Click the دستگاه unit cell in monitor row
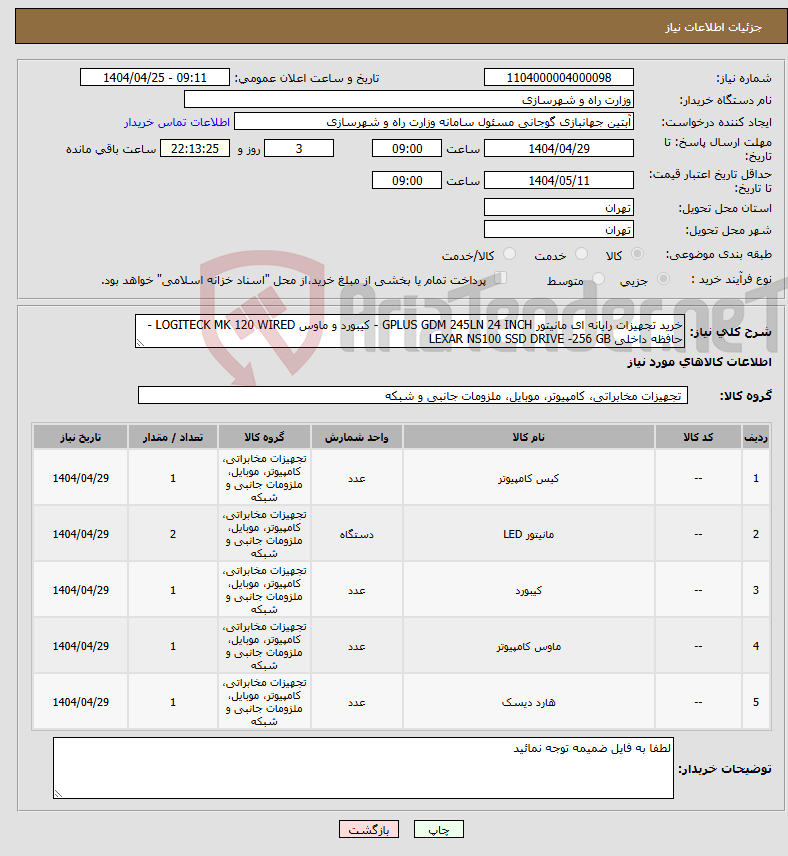The width and height of the screenshot is (788, 856). [357, 534]
